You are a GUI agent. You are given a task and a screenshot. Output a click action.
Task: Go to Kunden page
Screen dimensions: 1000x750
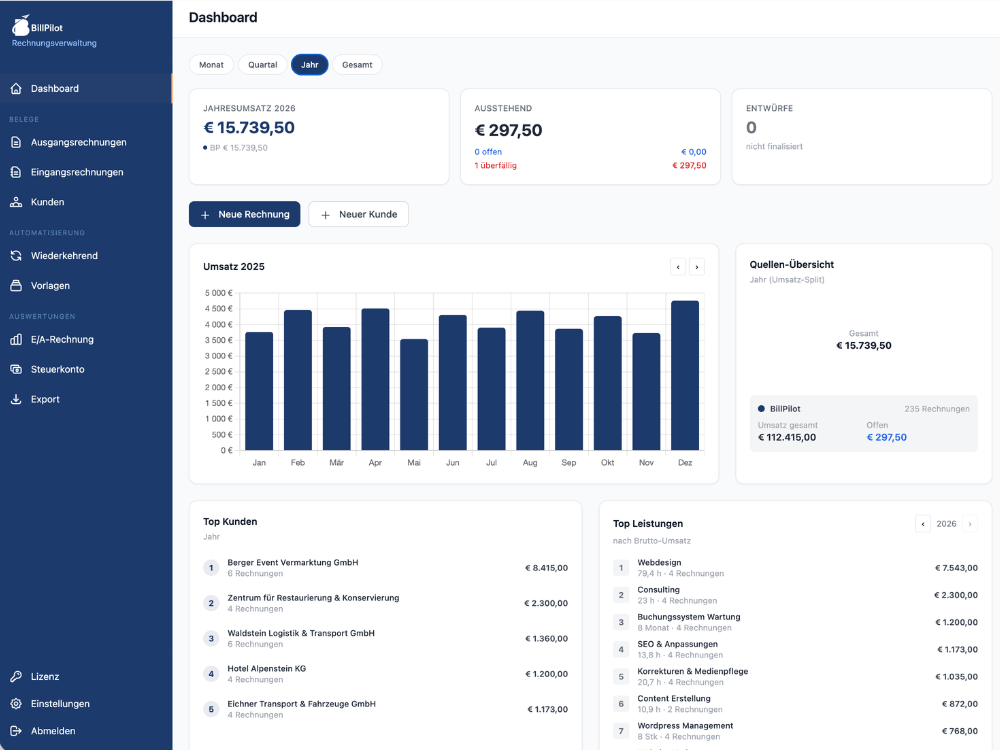click(86, 202)
